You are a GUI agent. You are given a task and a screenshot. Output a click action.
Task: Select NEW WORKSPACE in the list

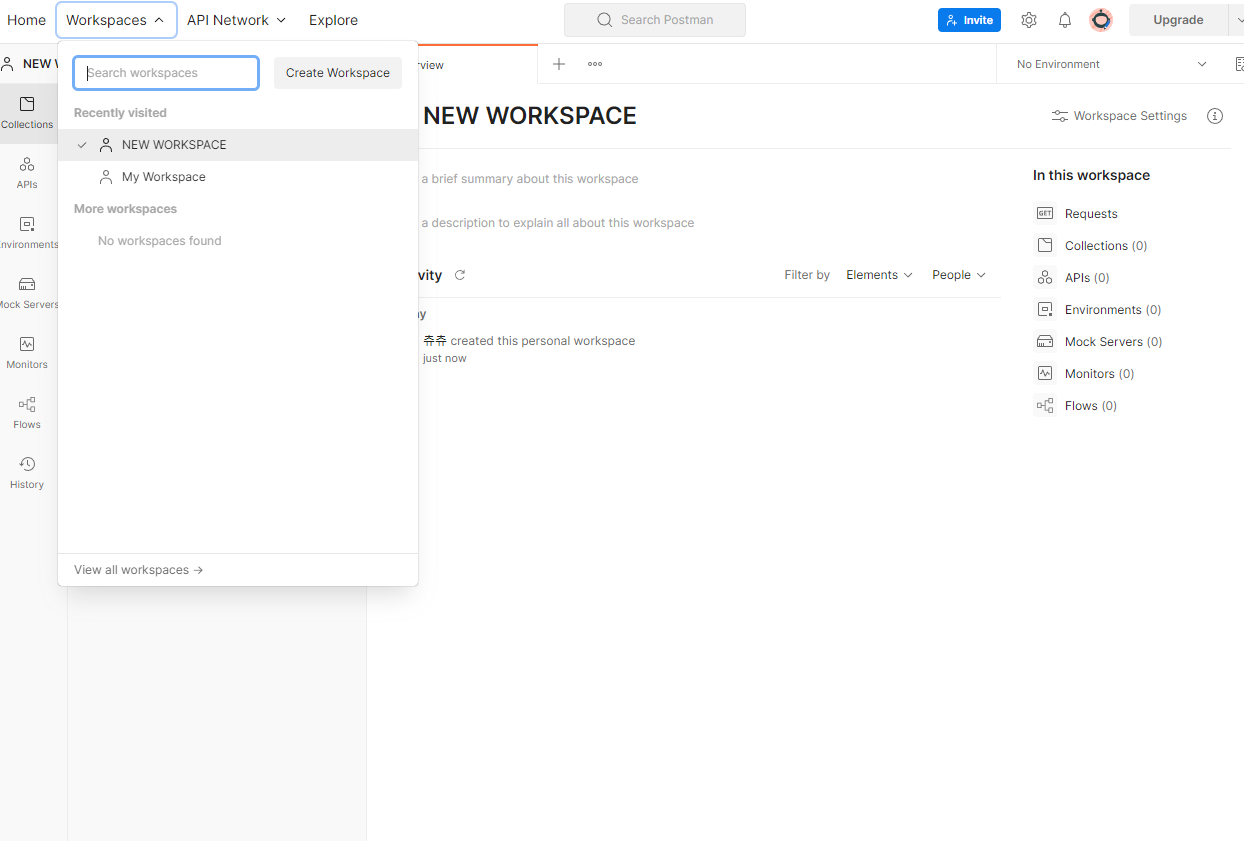238,145
